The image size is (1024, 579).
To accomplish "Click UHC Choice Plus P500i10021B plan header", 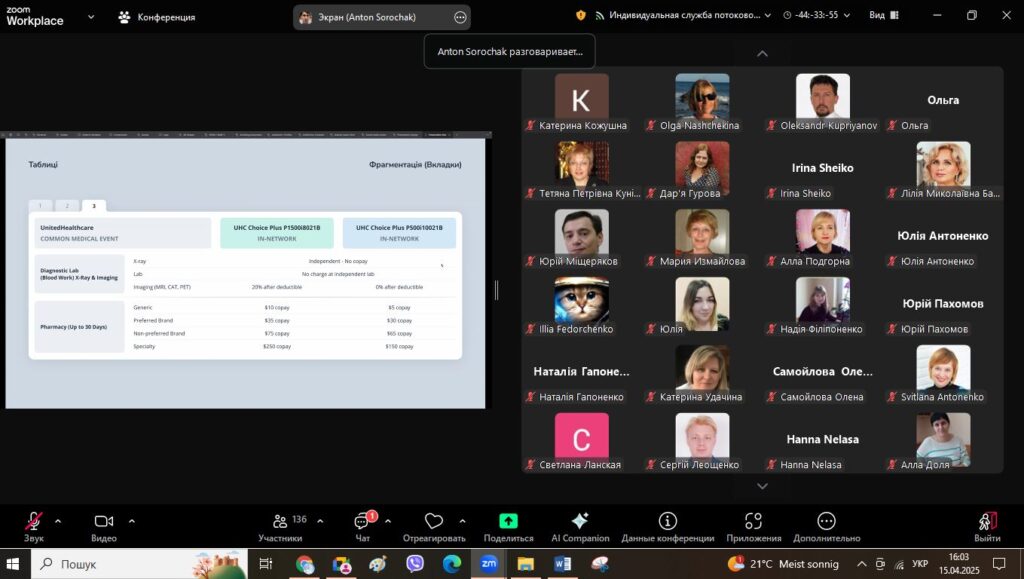I will [399, 233].
